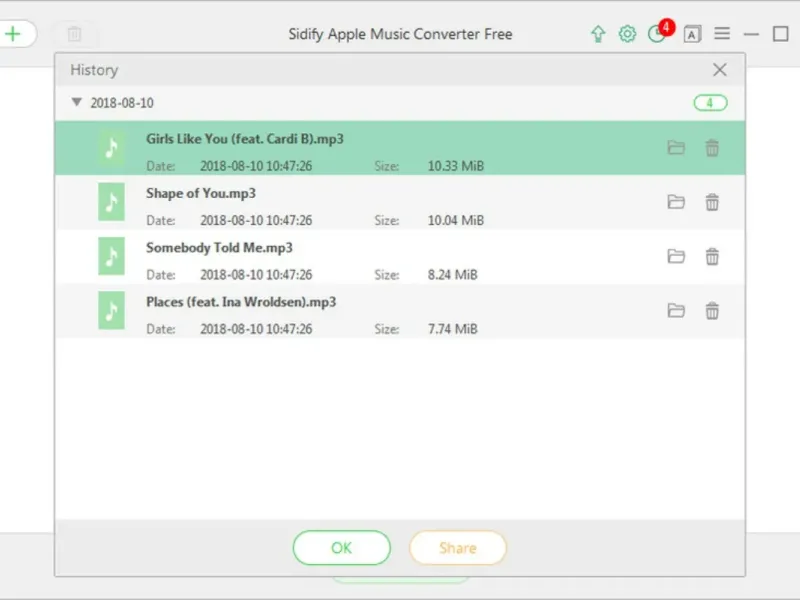Maximize the Sidify window
800x600 pixels.
click(781, 34)
